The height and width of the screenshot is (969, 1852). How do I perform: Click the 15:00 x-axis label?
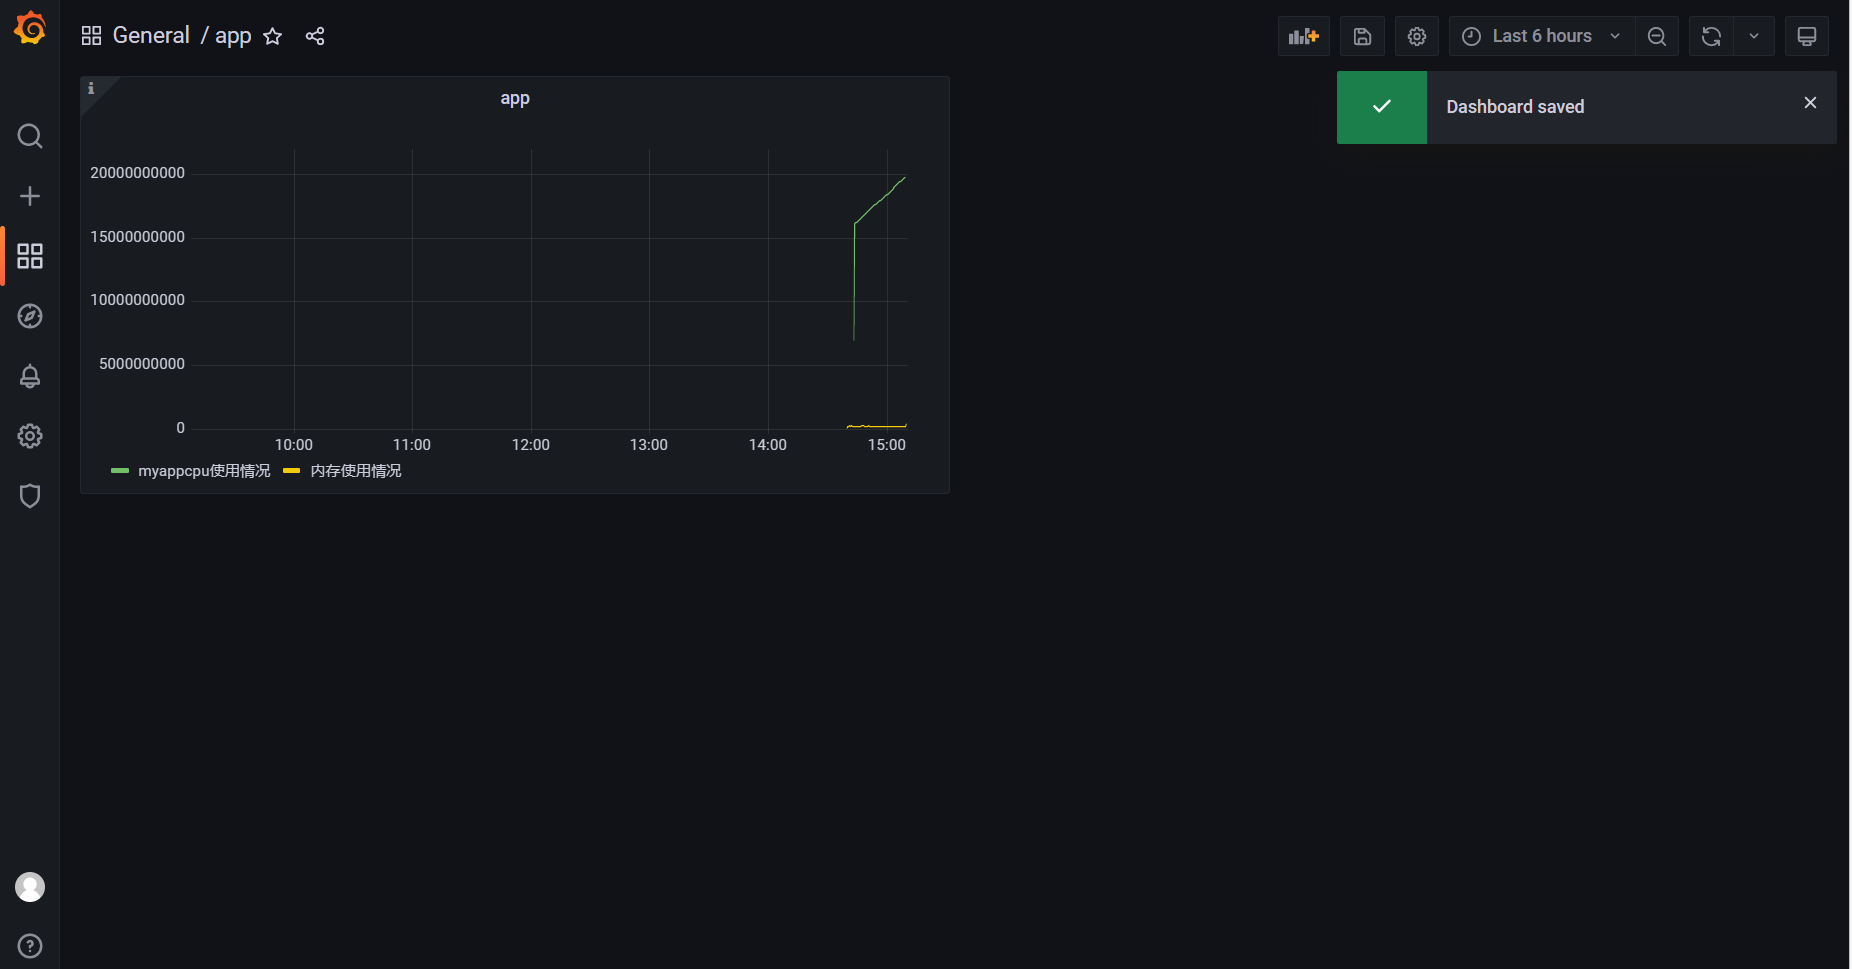[887, 445]
